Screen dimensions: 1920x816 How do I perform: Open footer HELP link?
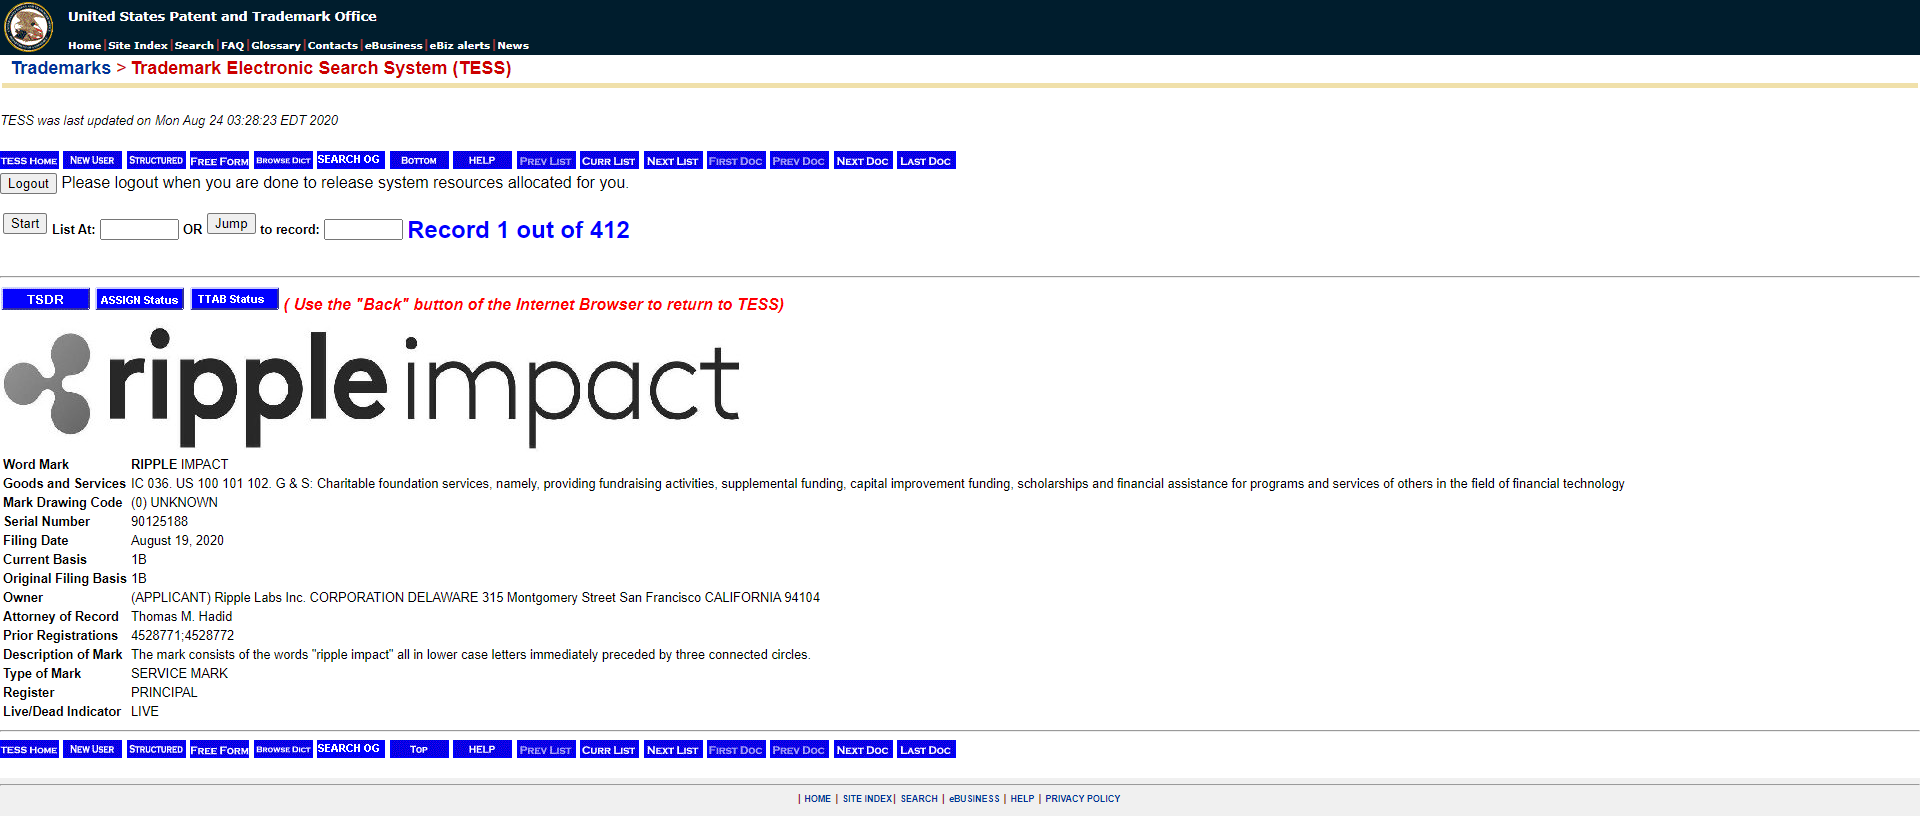pyautogui.click(x=1022, y=799)
